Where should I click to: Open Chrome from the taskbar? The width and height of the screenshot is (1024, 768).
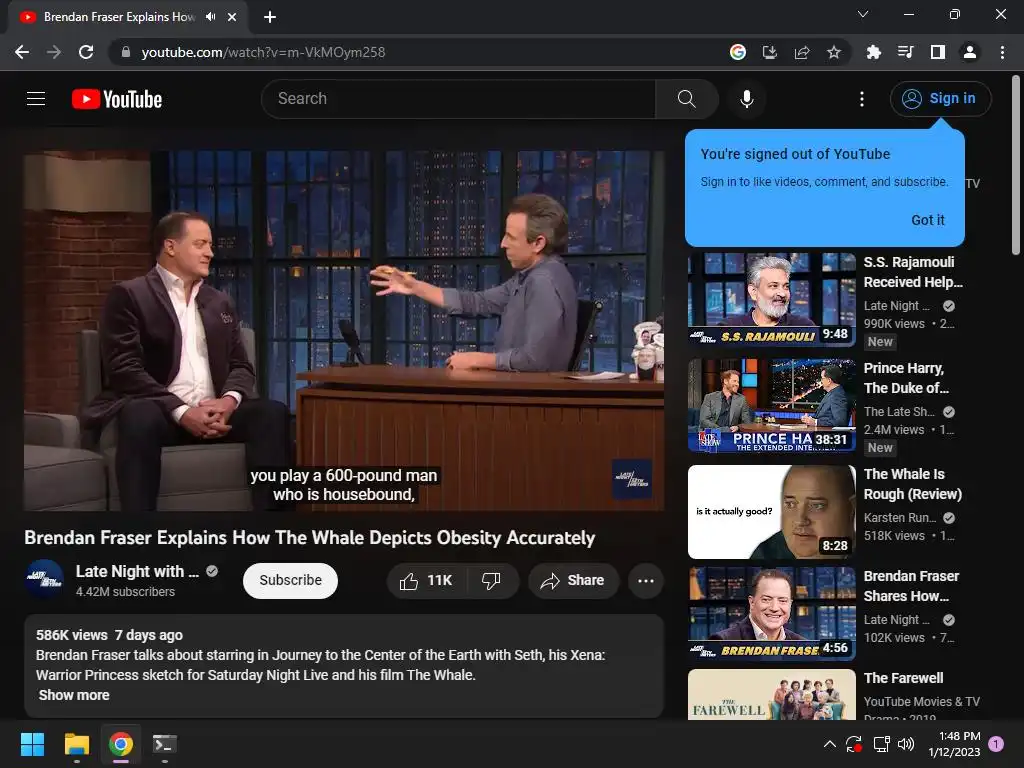point(121,744)
